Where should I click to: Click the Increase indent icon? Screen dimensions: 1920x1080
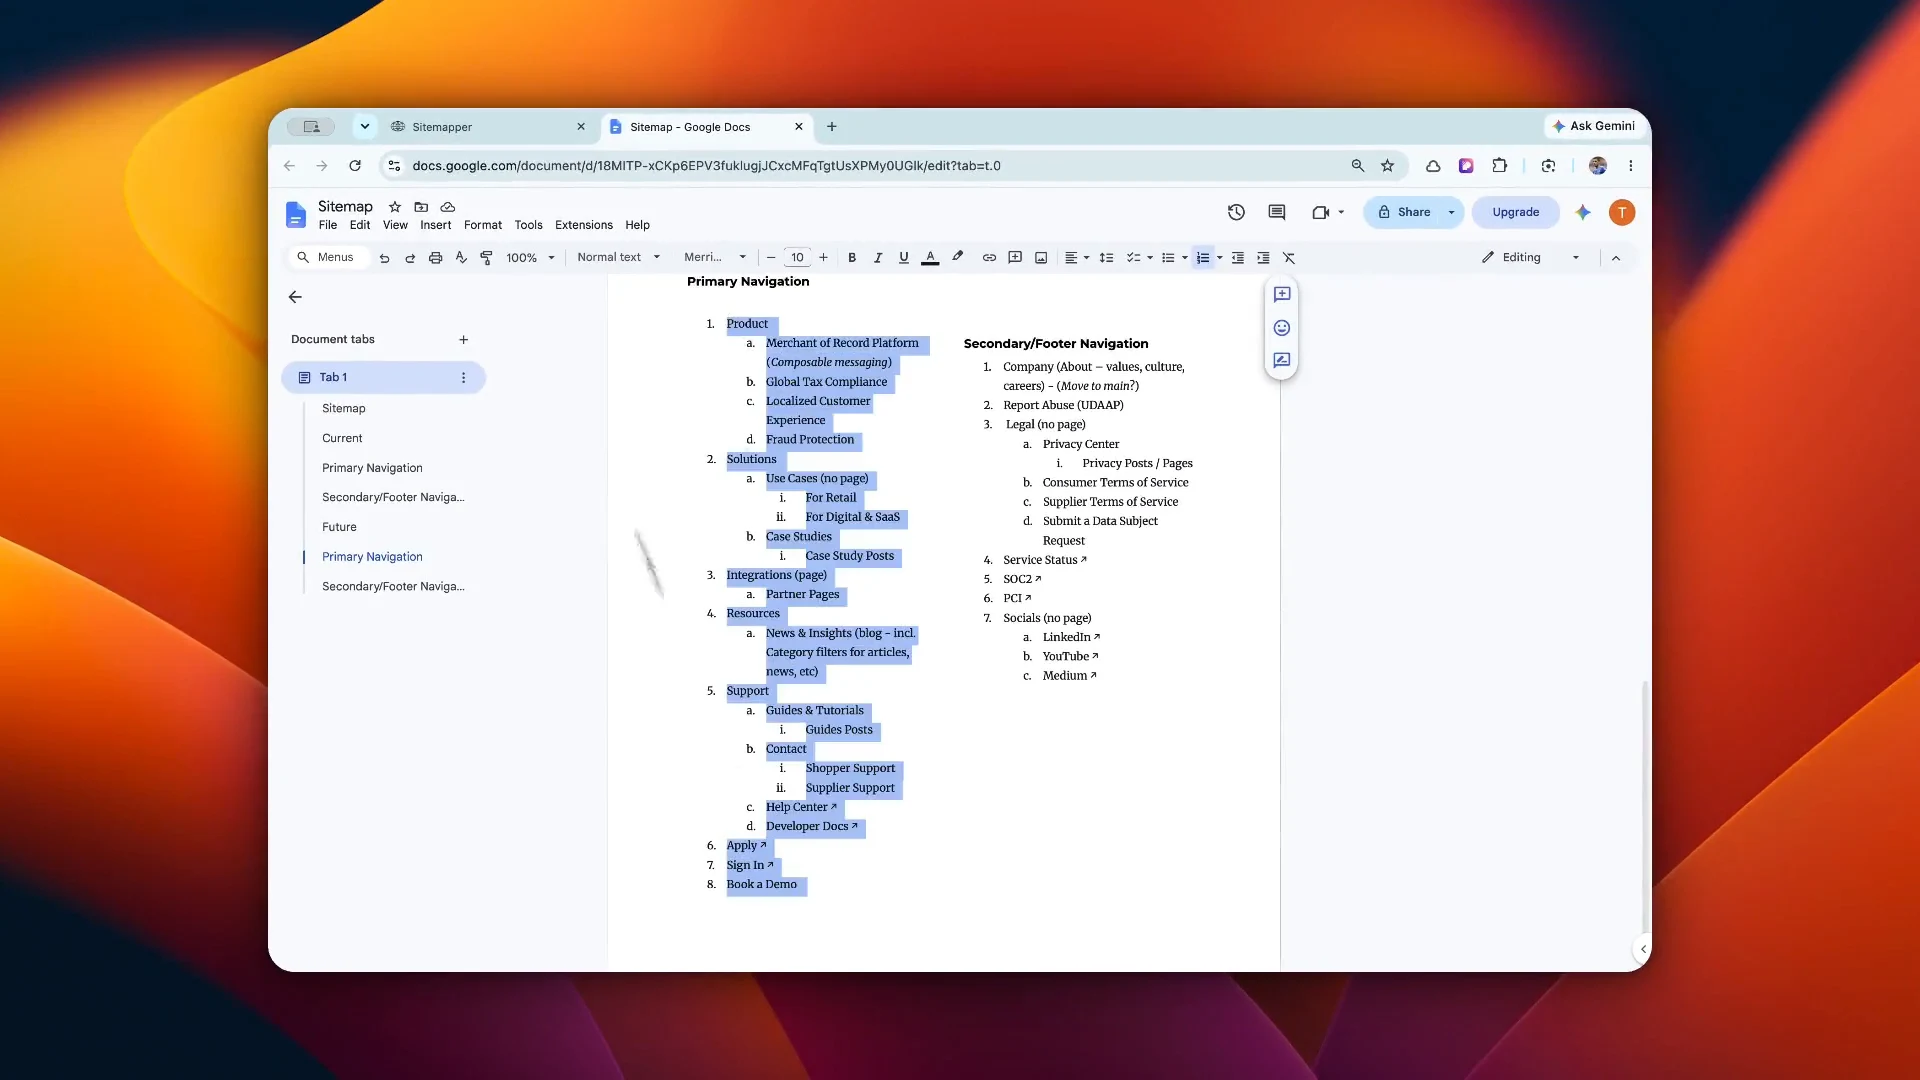(x=1263, y=258)
